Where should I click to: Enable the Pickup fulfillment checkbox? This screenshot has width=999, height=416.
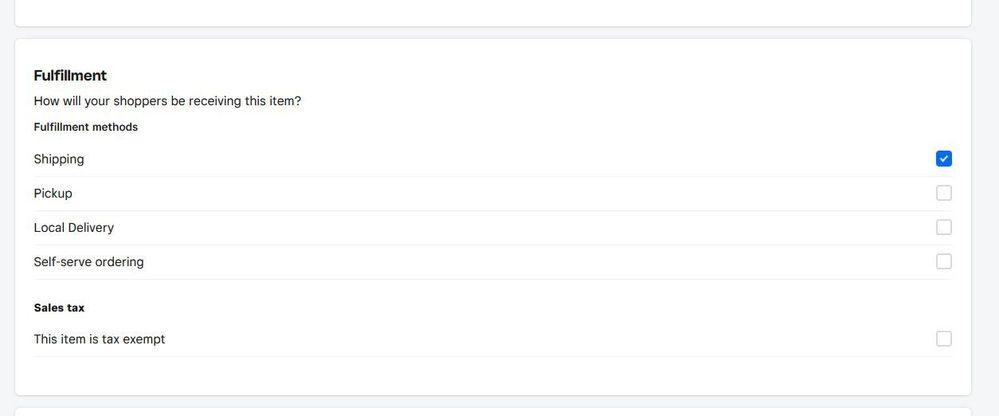click(944, 193)
